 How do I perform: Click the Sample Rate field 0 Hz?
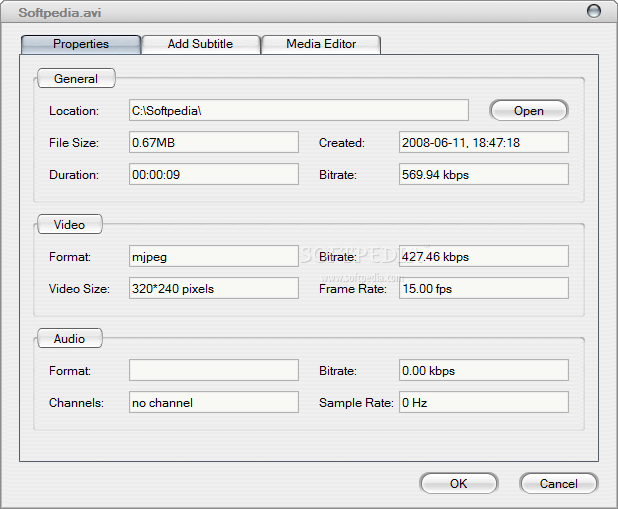[x=484, y=402]
